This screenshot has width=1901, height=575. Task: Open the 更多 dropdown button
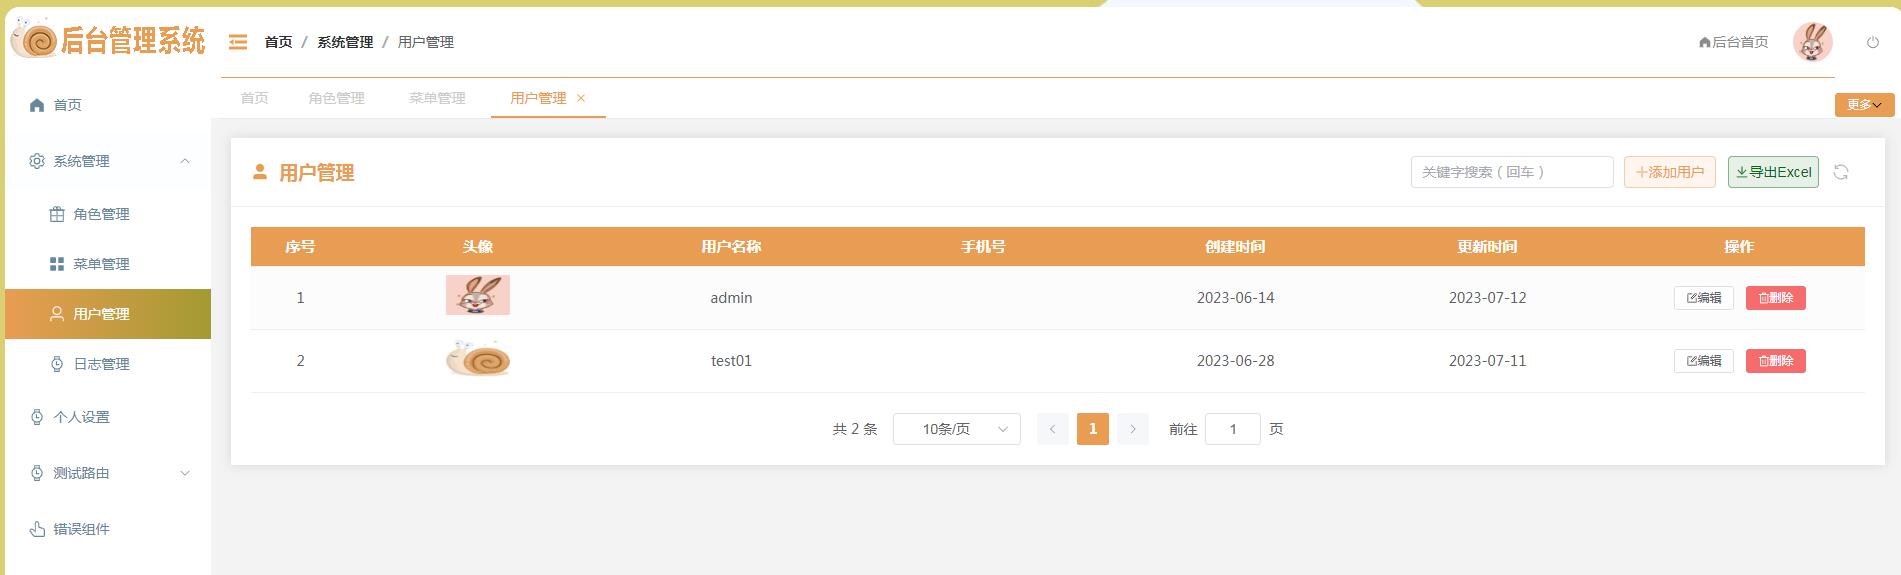[x=1864, y=104]
